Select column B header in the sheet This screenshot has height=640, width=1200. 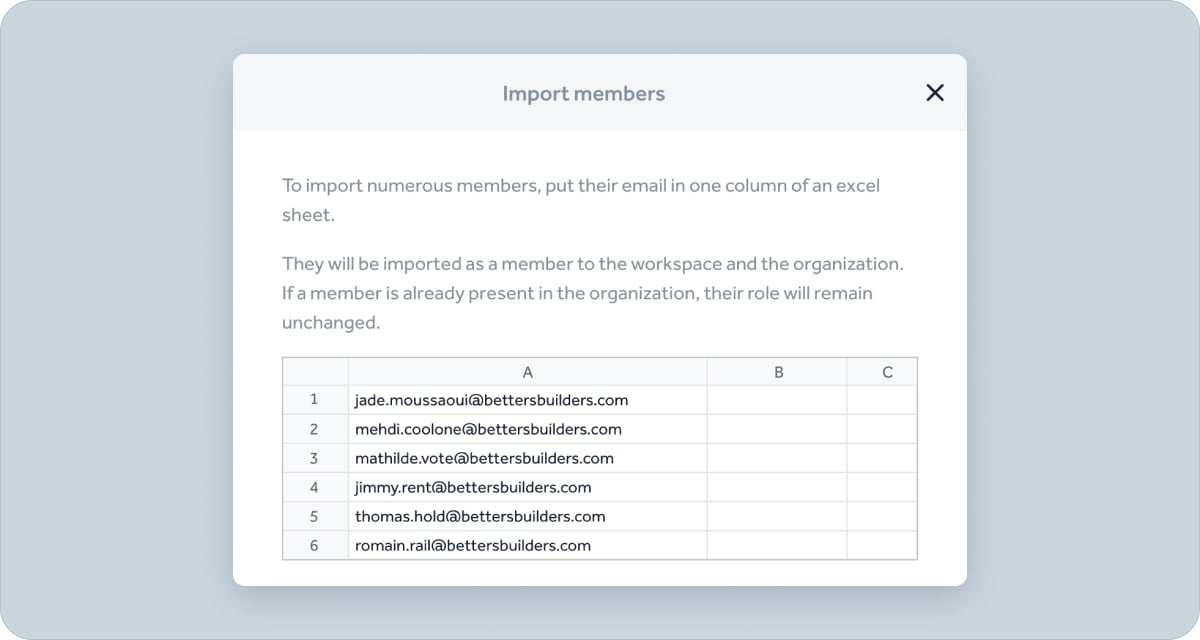pos(777,372)
